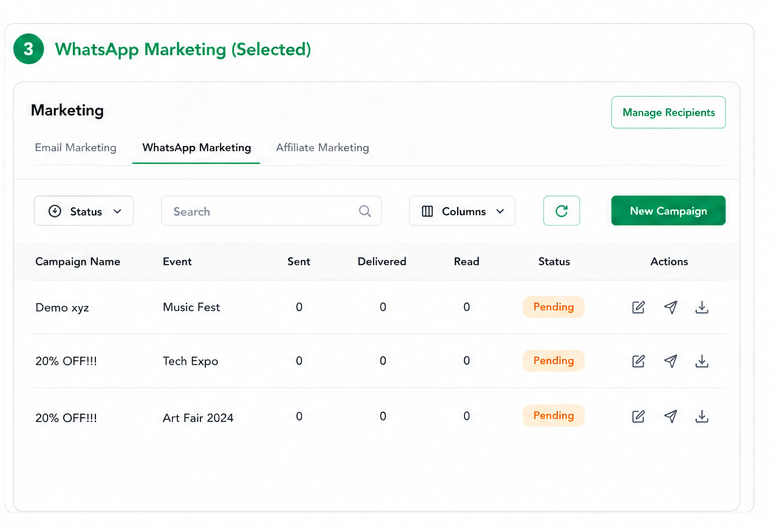Click the Delivered column header
This screenshot has height=525, width=773.
382,261
